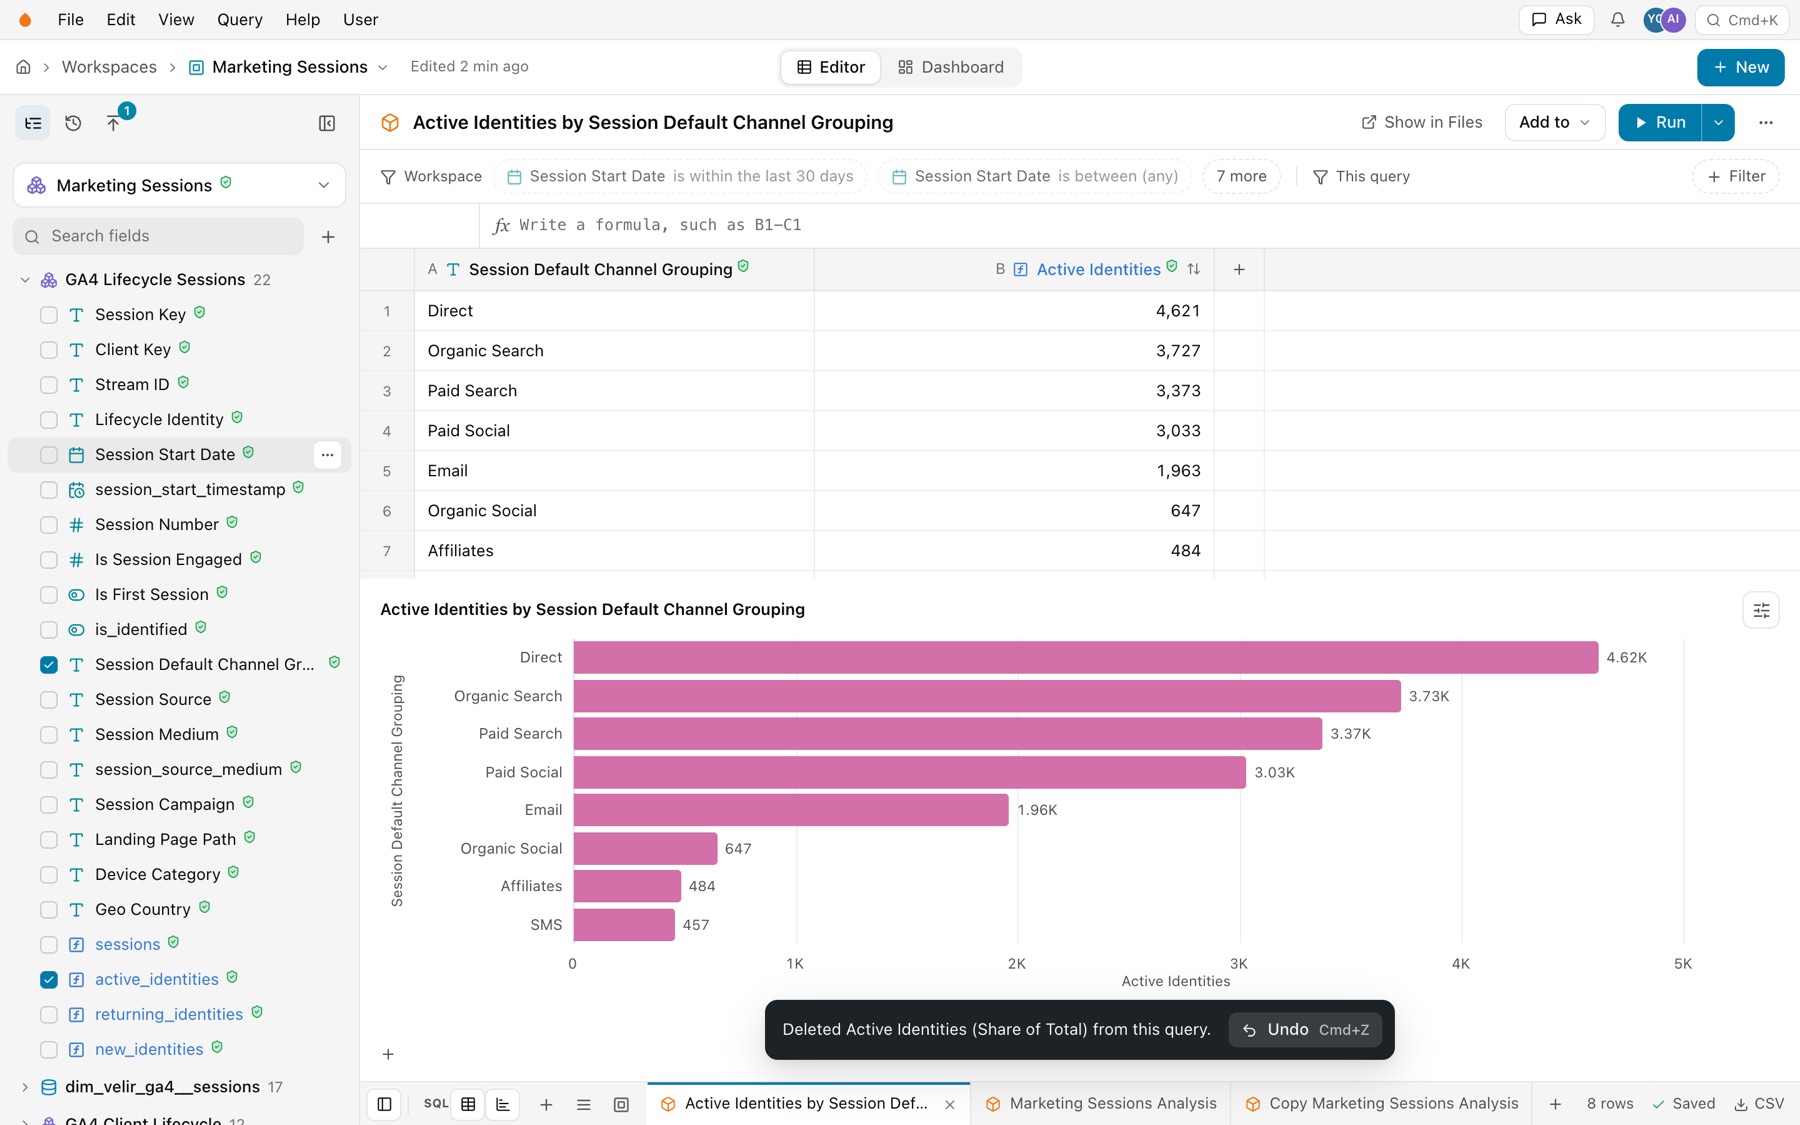Go to the home icon in breadcrumb
The height and width of the screenshot is (1125, 1800).
(x=23, y=67)
